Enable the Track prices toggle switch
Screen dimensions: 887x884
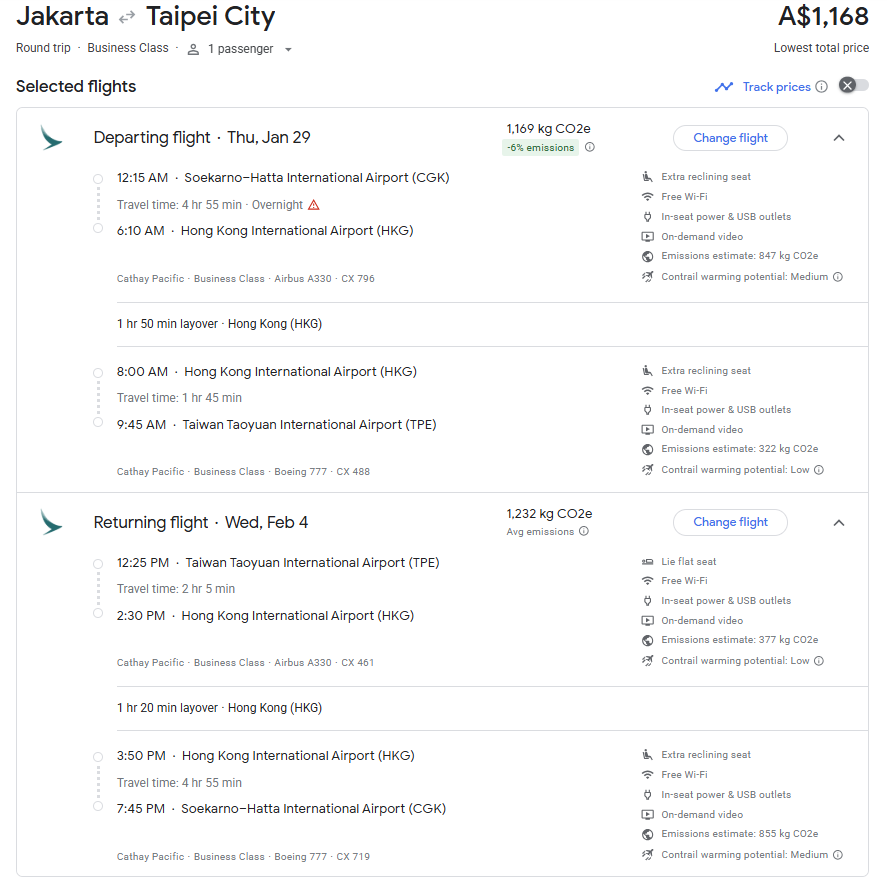852,87
